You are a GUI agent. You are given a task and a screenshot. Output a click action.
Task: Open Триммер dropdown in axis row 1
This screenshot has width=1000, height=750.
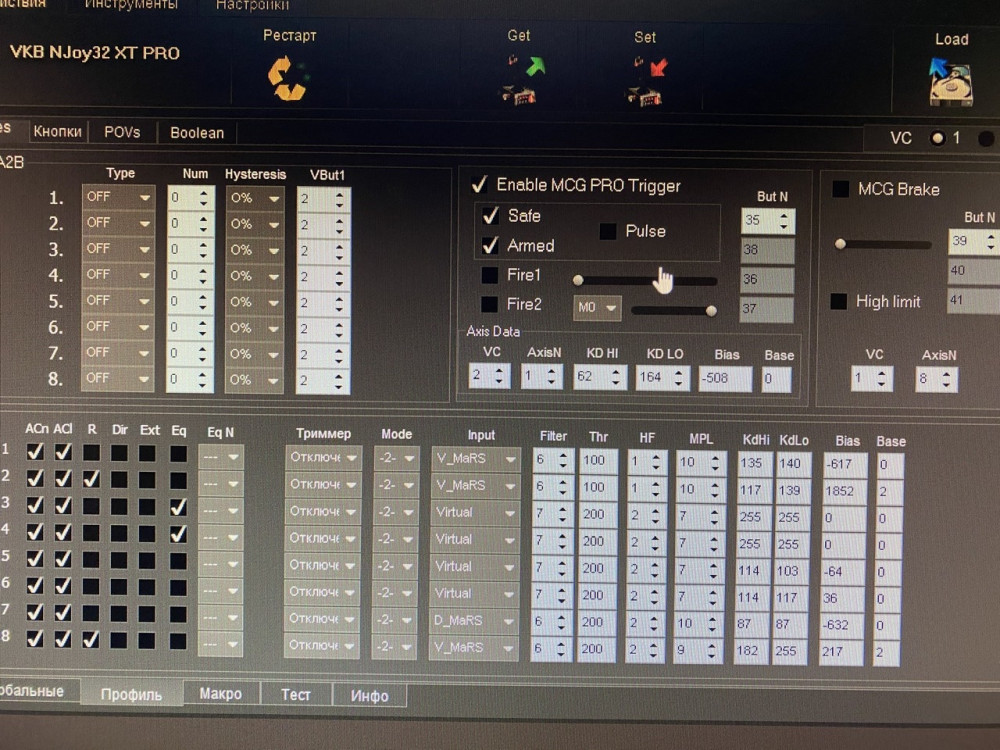323,457
